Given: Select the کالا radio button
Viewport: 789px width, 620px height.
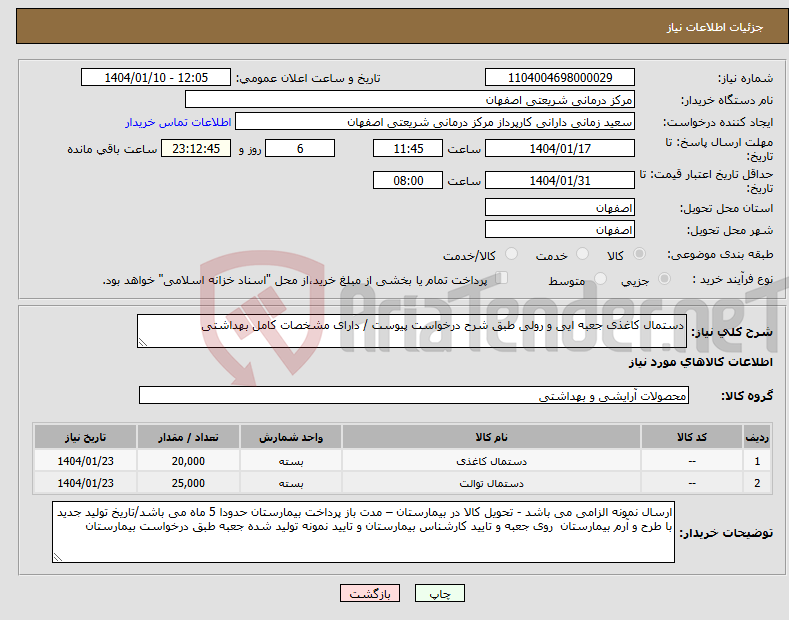Looking at the screenshot, I should [639, 254].
